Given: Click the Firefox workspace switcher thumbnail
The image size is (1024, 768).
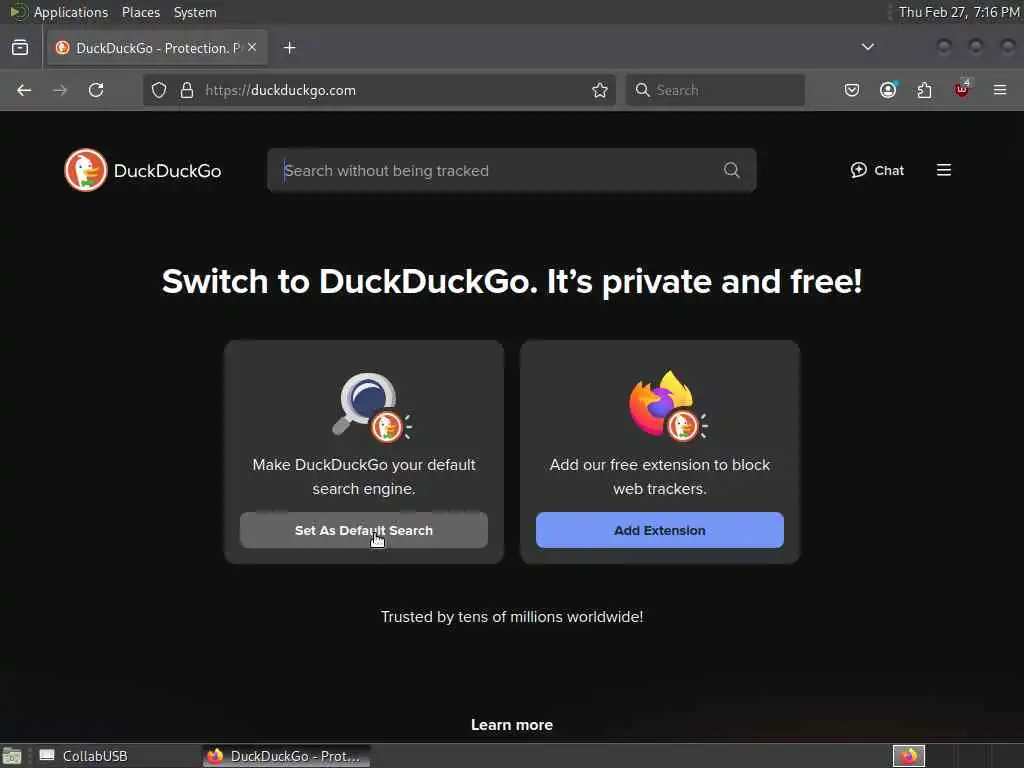Looking at the screenshot, I should [908, 756].
